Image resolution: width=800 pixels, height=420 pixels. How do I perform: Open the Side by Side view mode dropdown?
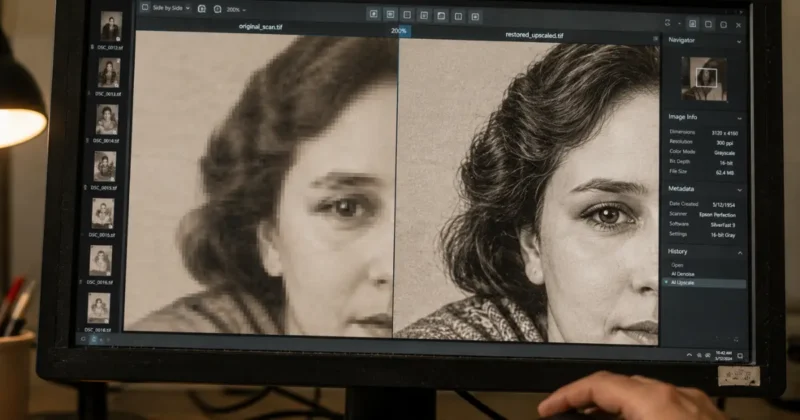171,8
